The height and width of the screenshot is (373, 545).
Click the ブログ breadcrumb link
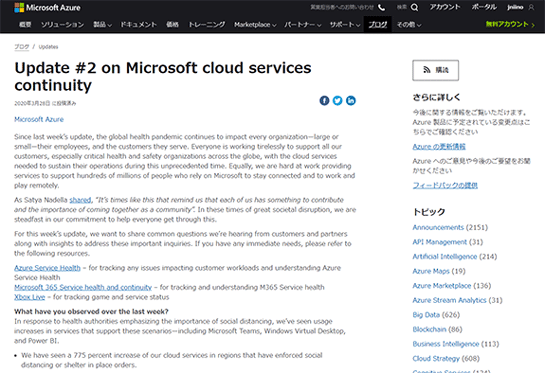[x=22, y=47]
